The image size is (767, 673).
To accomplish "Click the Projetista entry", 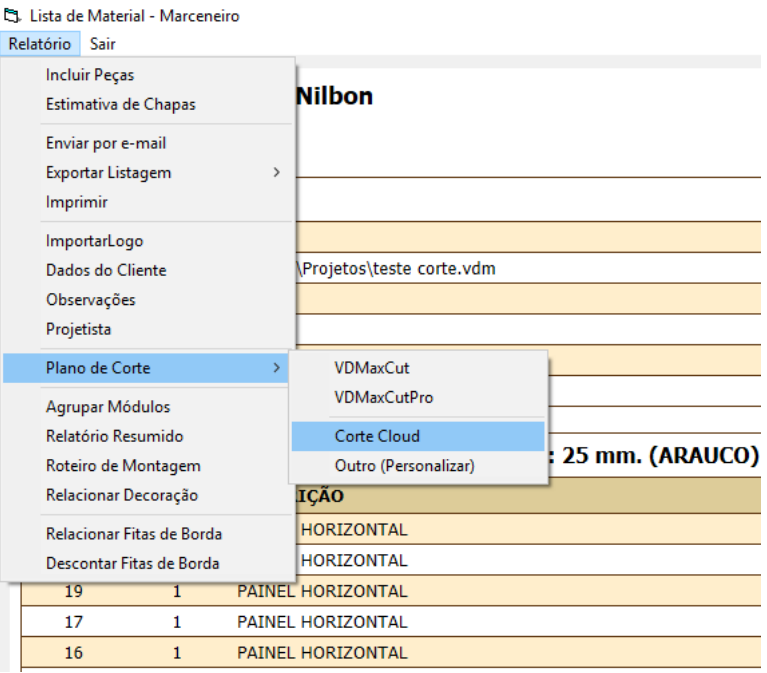I will pyautogui.click(x=79, y=329).
